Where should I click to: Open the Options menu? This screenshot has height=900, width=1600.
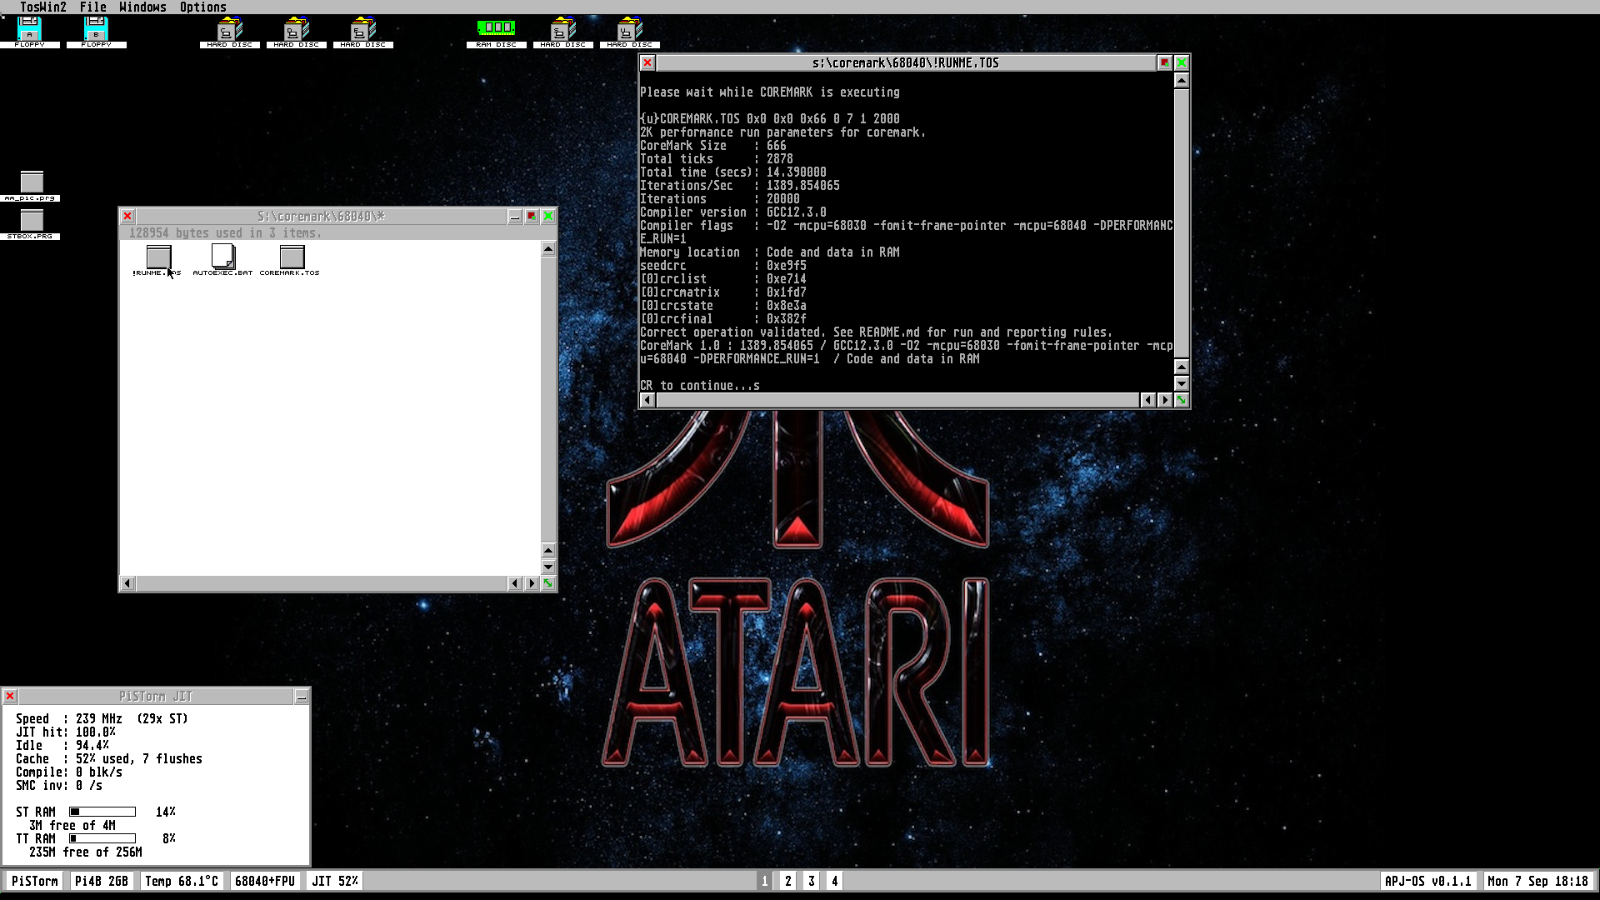203,7
